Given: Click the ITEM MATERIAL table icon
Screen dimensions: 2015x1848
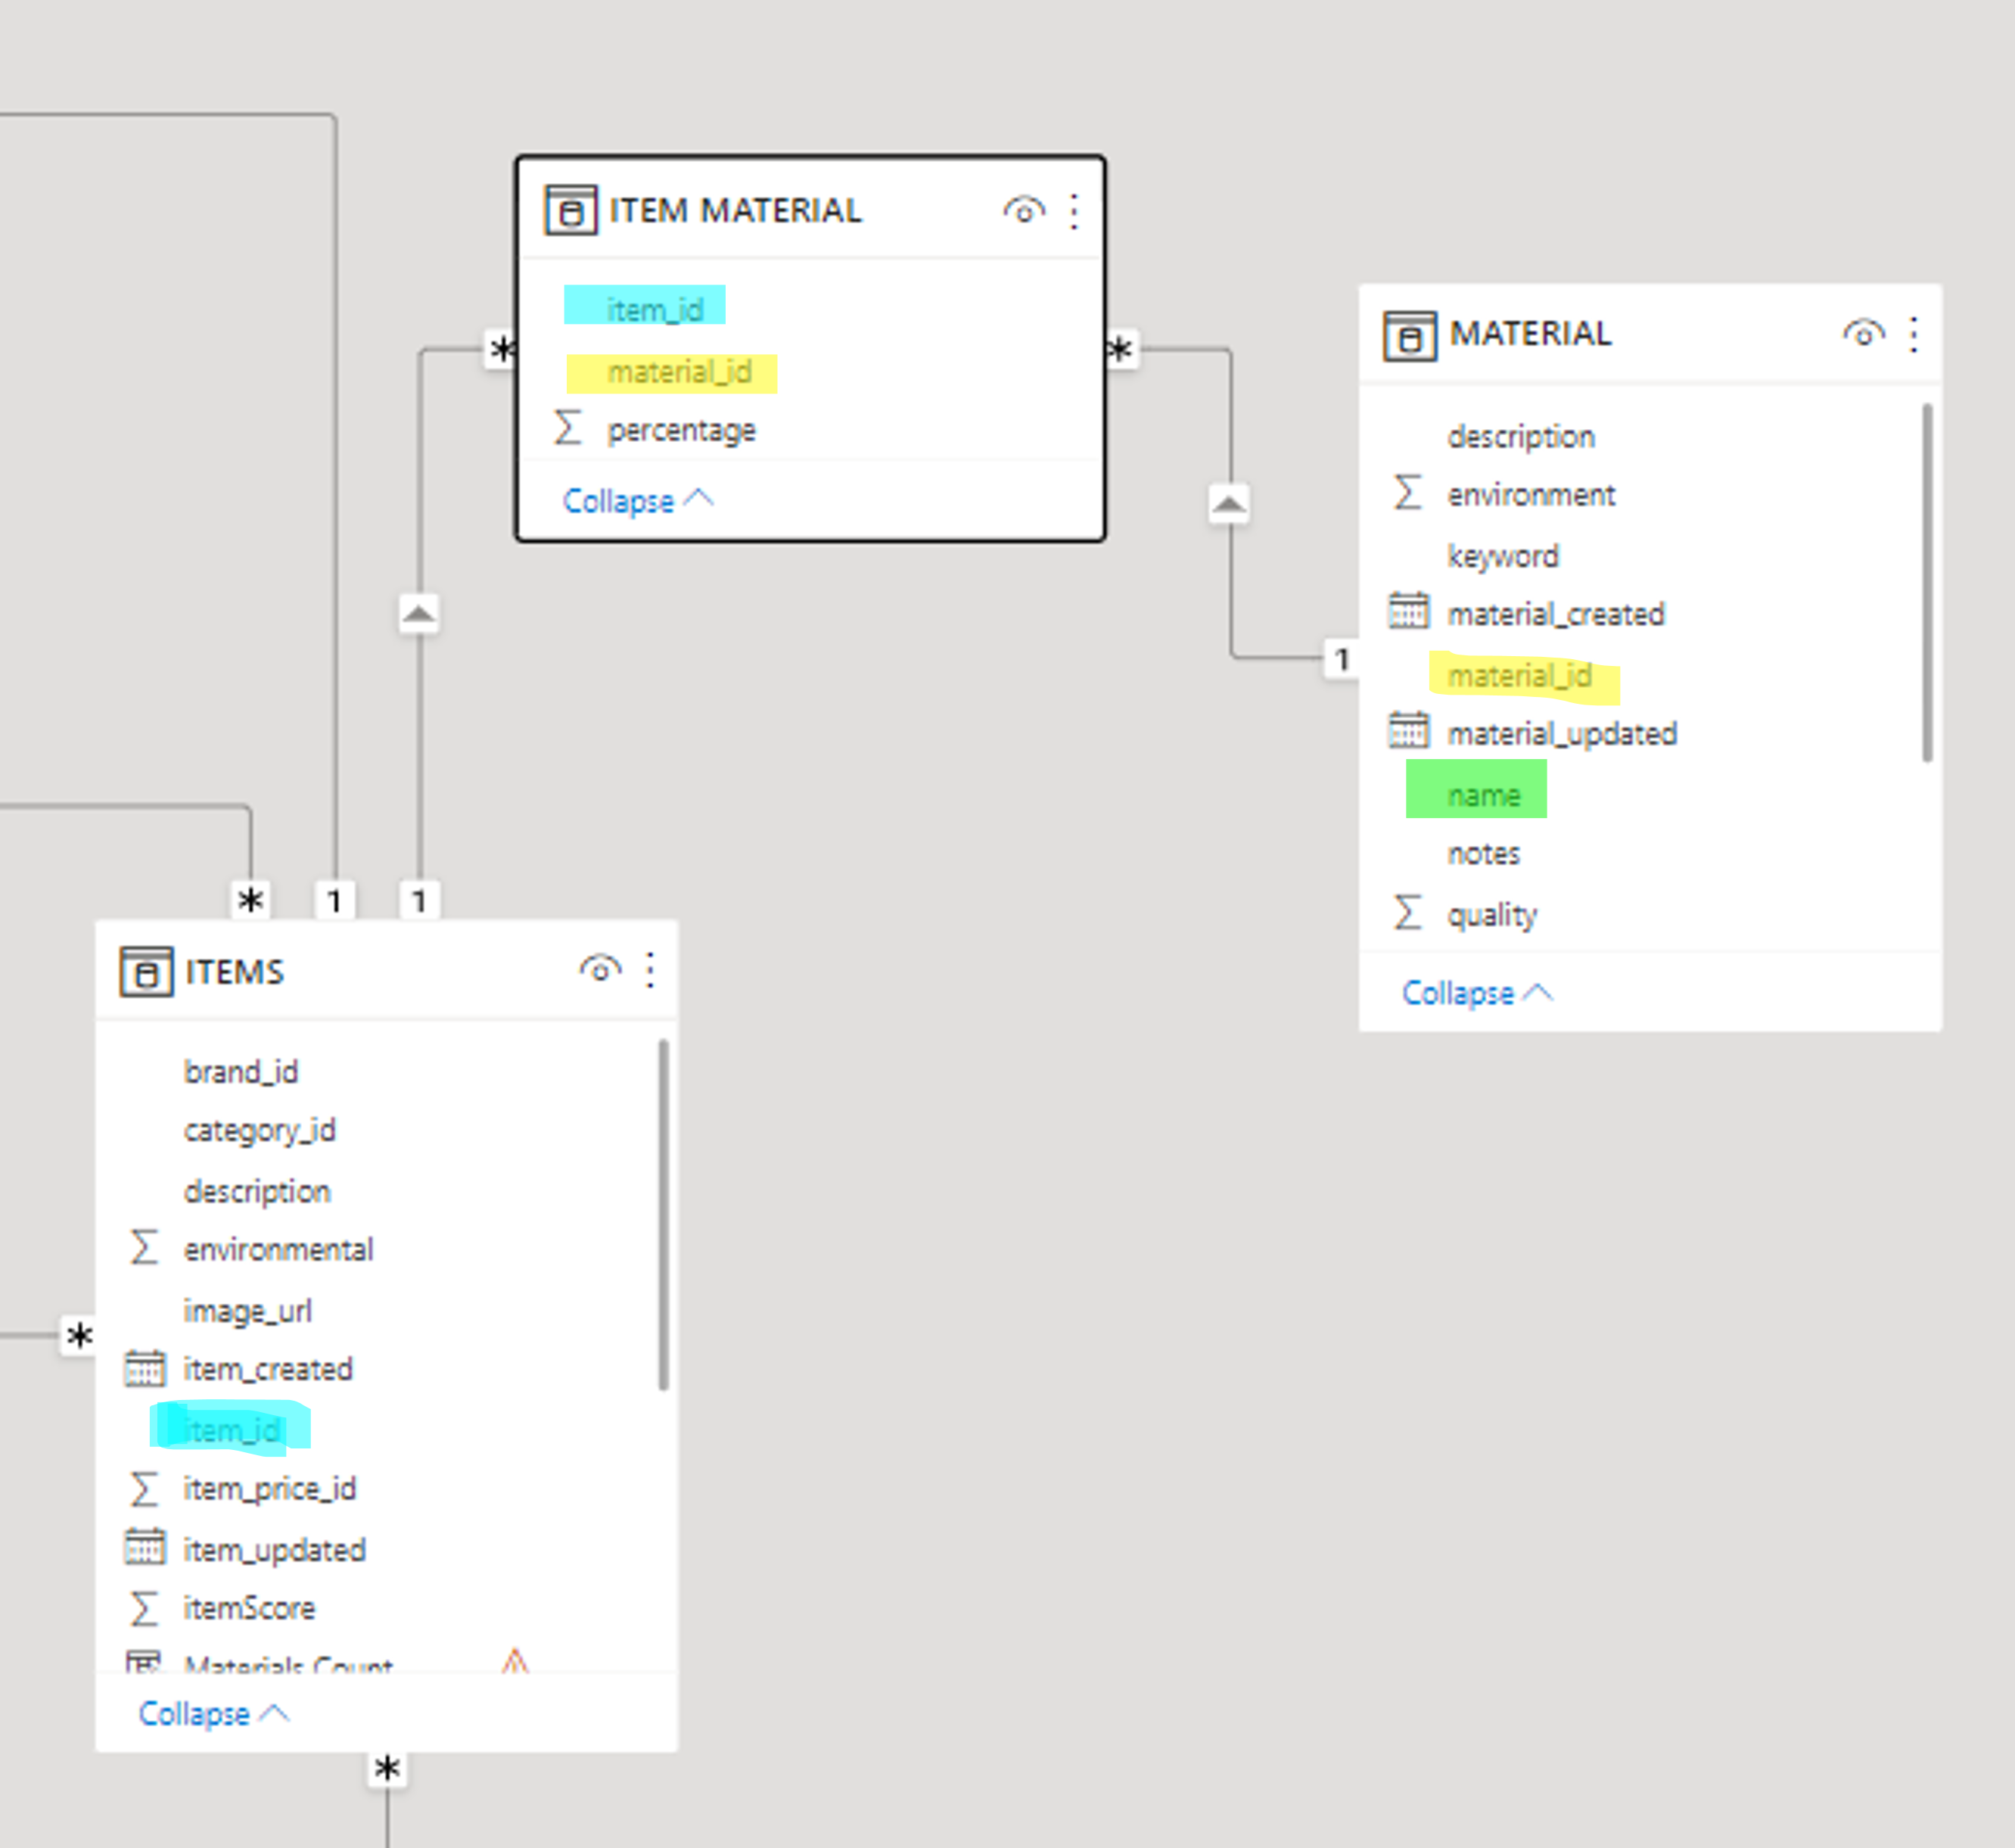Looking at the screenshot, I should (x=570, y=210).
